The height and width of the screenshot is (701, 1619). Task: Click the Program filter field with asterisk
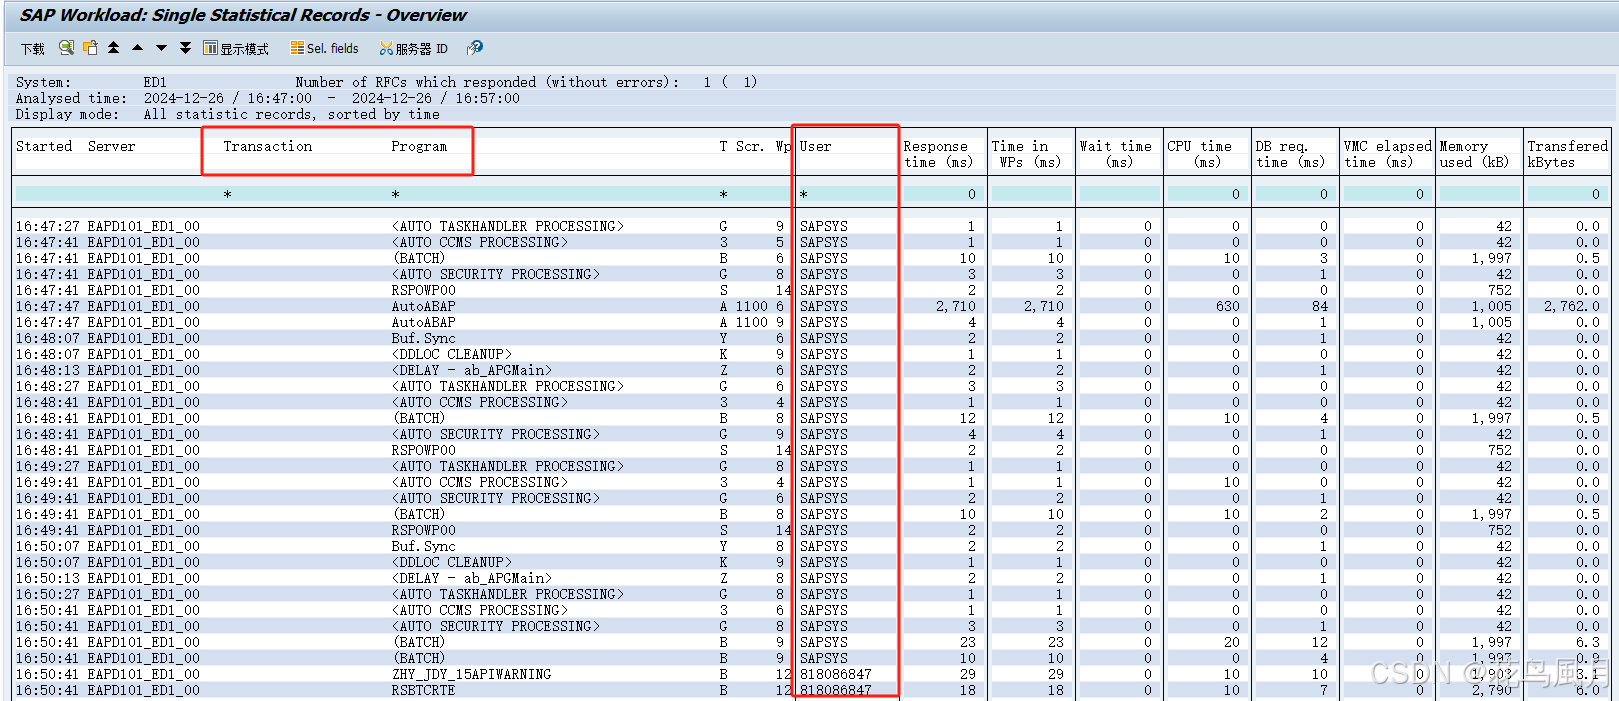[551, 194]
